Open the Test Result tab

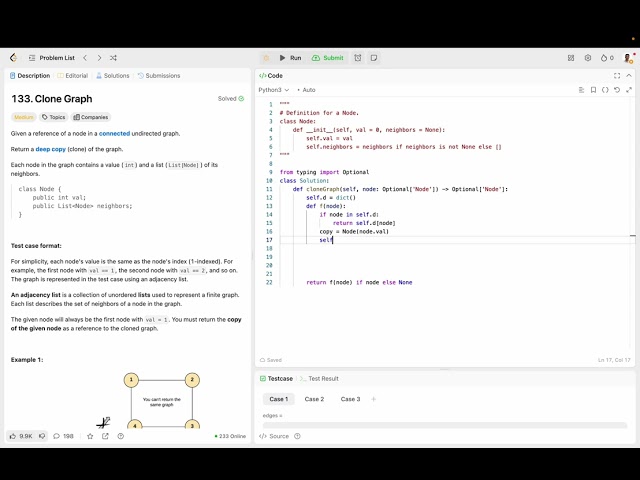(x=321, y=379)
